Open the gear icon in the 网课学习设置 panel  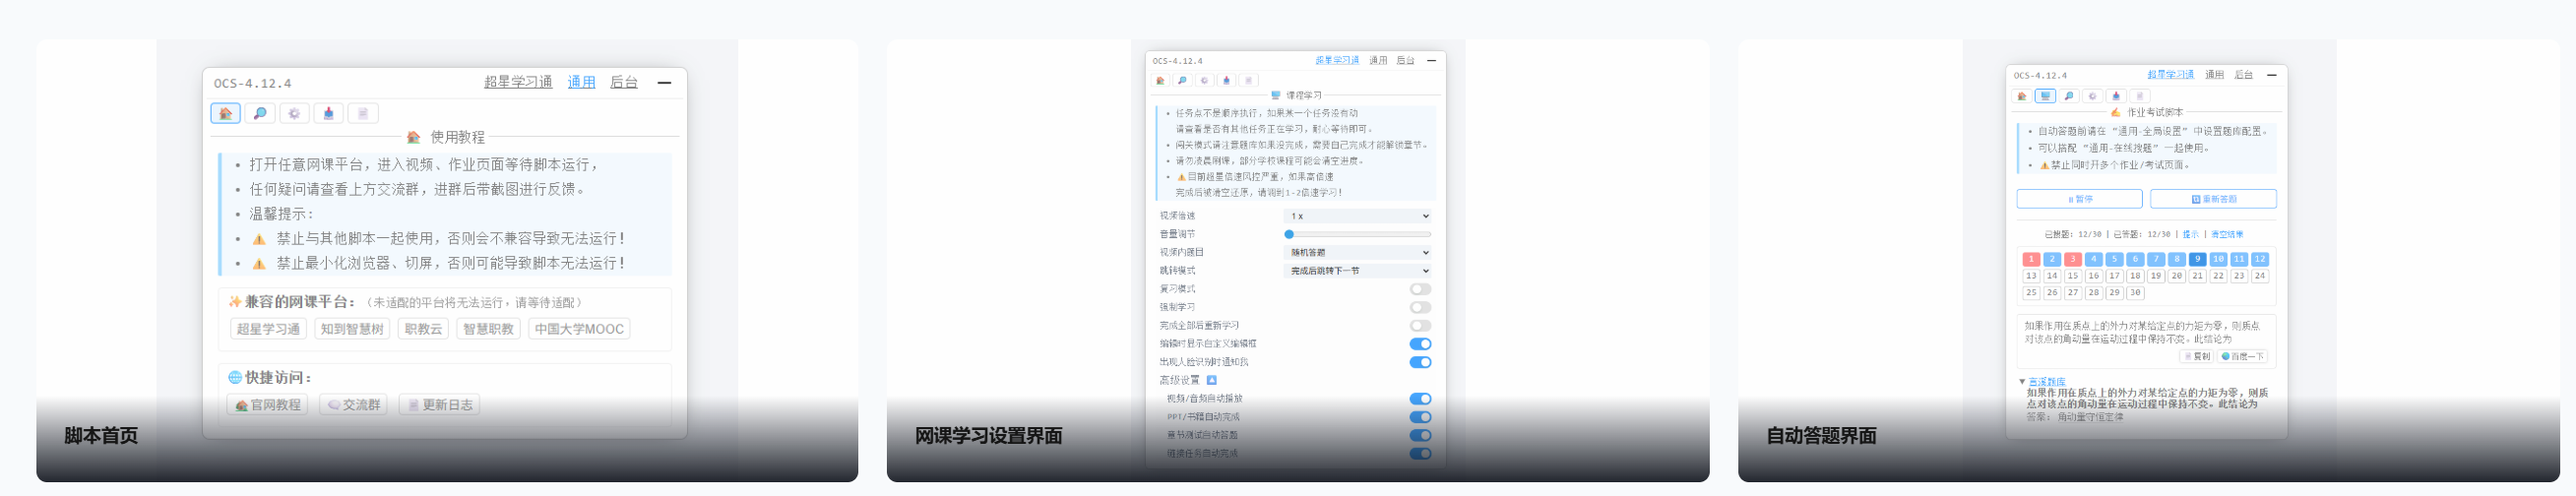point(1205,80)
